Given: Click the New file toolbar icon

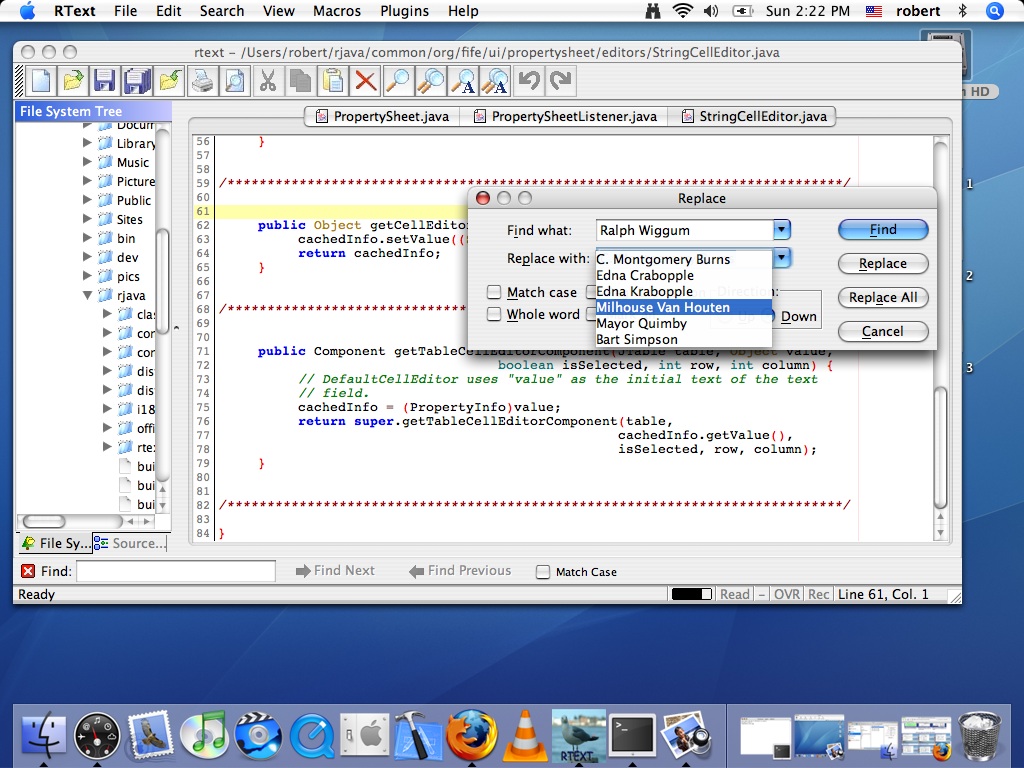Looking at the screenshot, I should point(40,81).
